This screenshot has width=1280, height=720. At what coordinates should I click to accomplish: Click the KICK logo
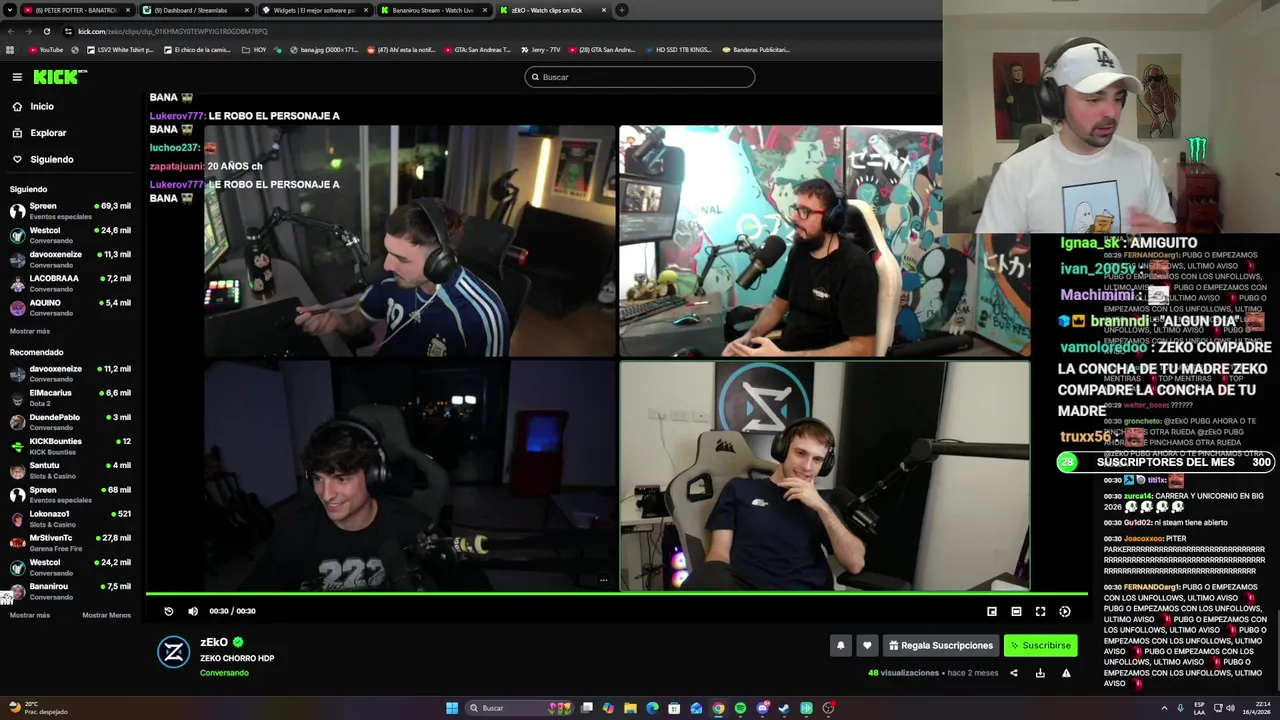click(60, 77)
